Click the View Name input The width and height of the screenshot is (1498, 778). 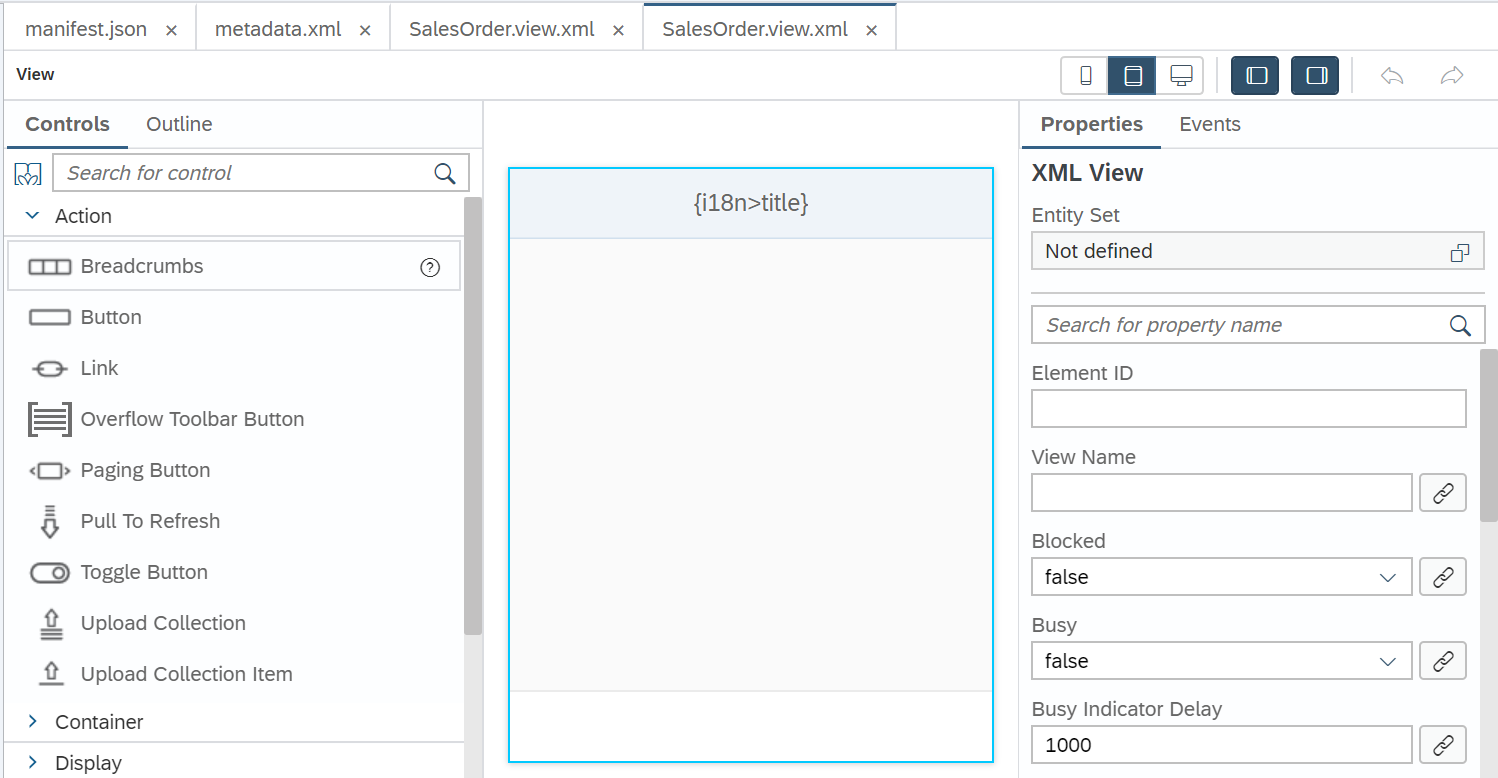click(1222, 493)
